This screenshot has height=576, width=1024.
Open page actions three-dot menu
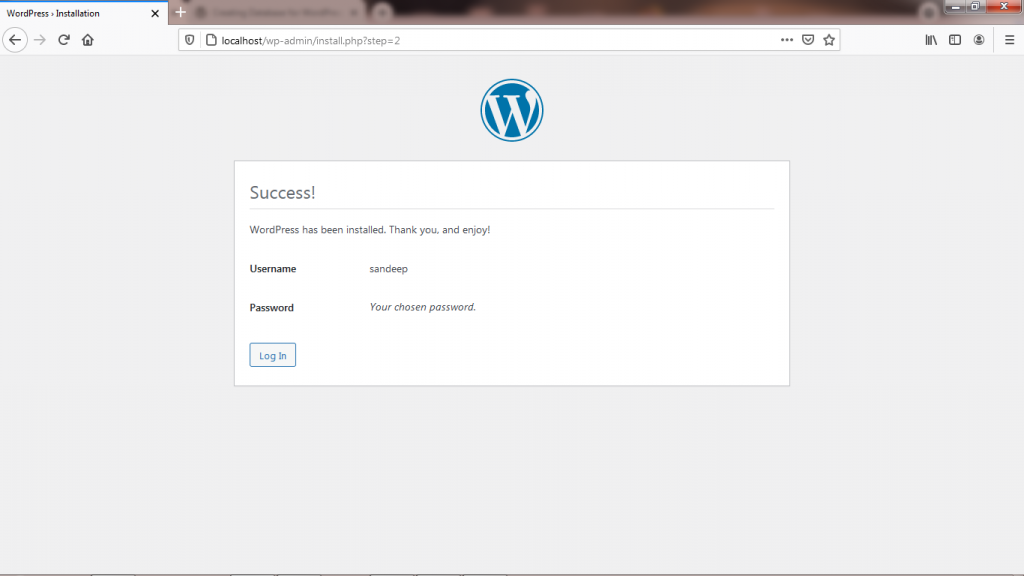pyautogui.click(x=788, y=40)
